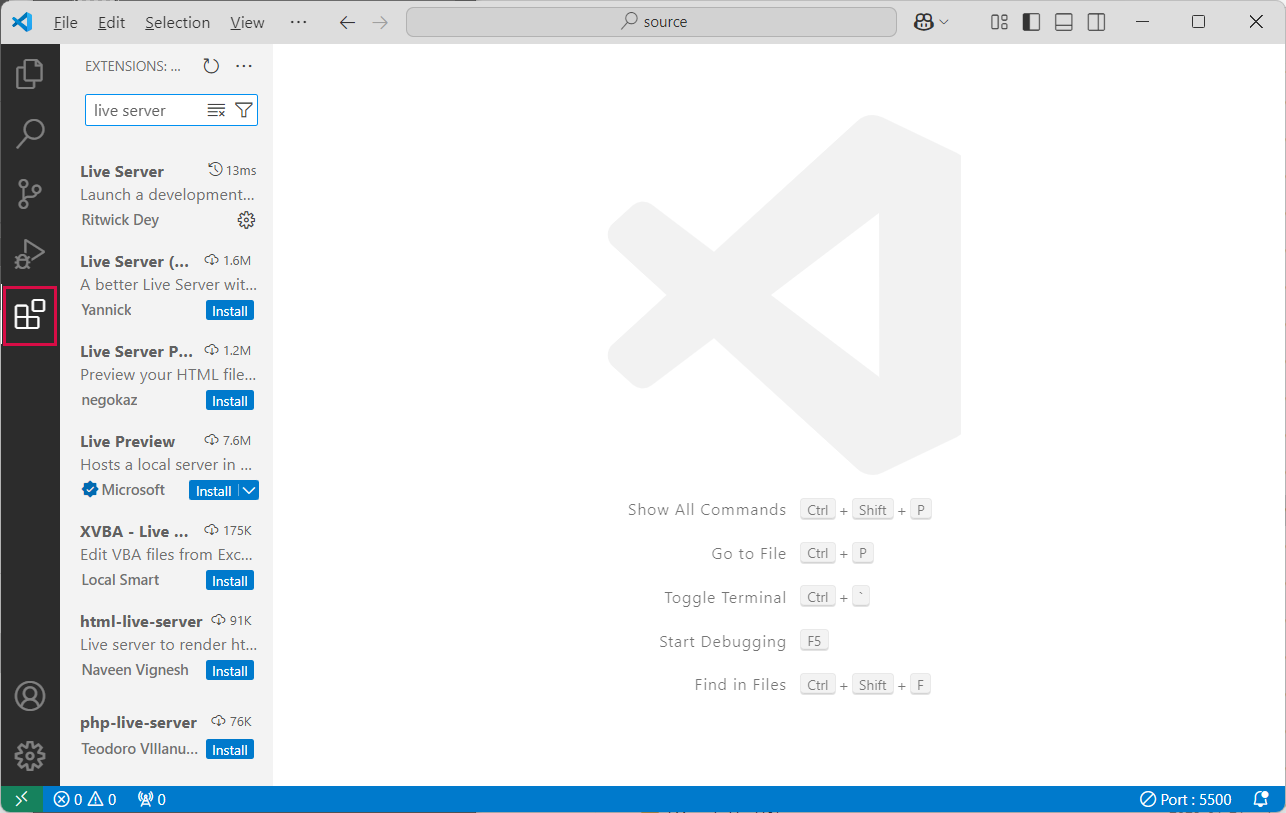The image size is (1286, 813).
Task: Open Live Server manage gear
Action: [246, 220]
